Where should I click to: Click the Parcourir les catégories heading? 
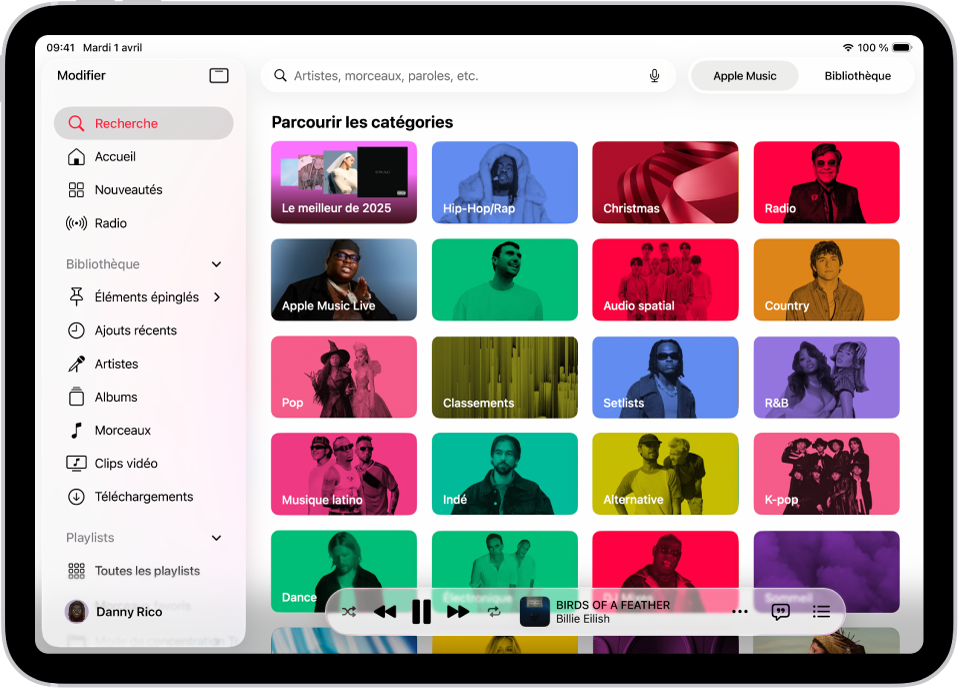click(x=362, y=122)
